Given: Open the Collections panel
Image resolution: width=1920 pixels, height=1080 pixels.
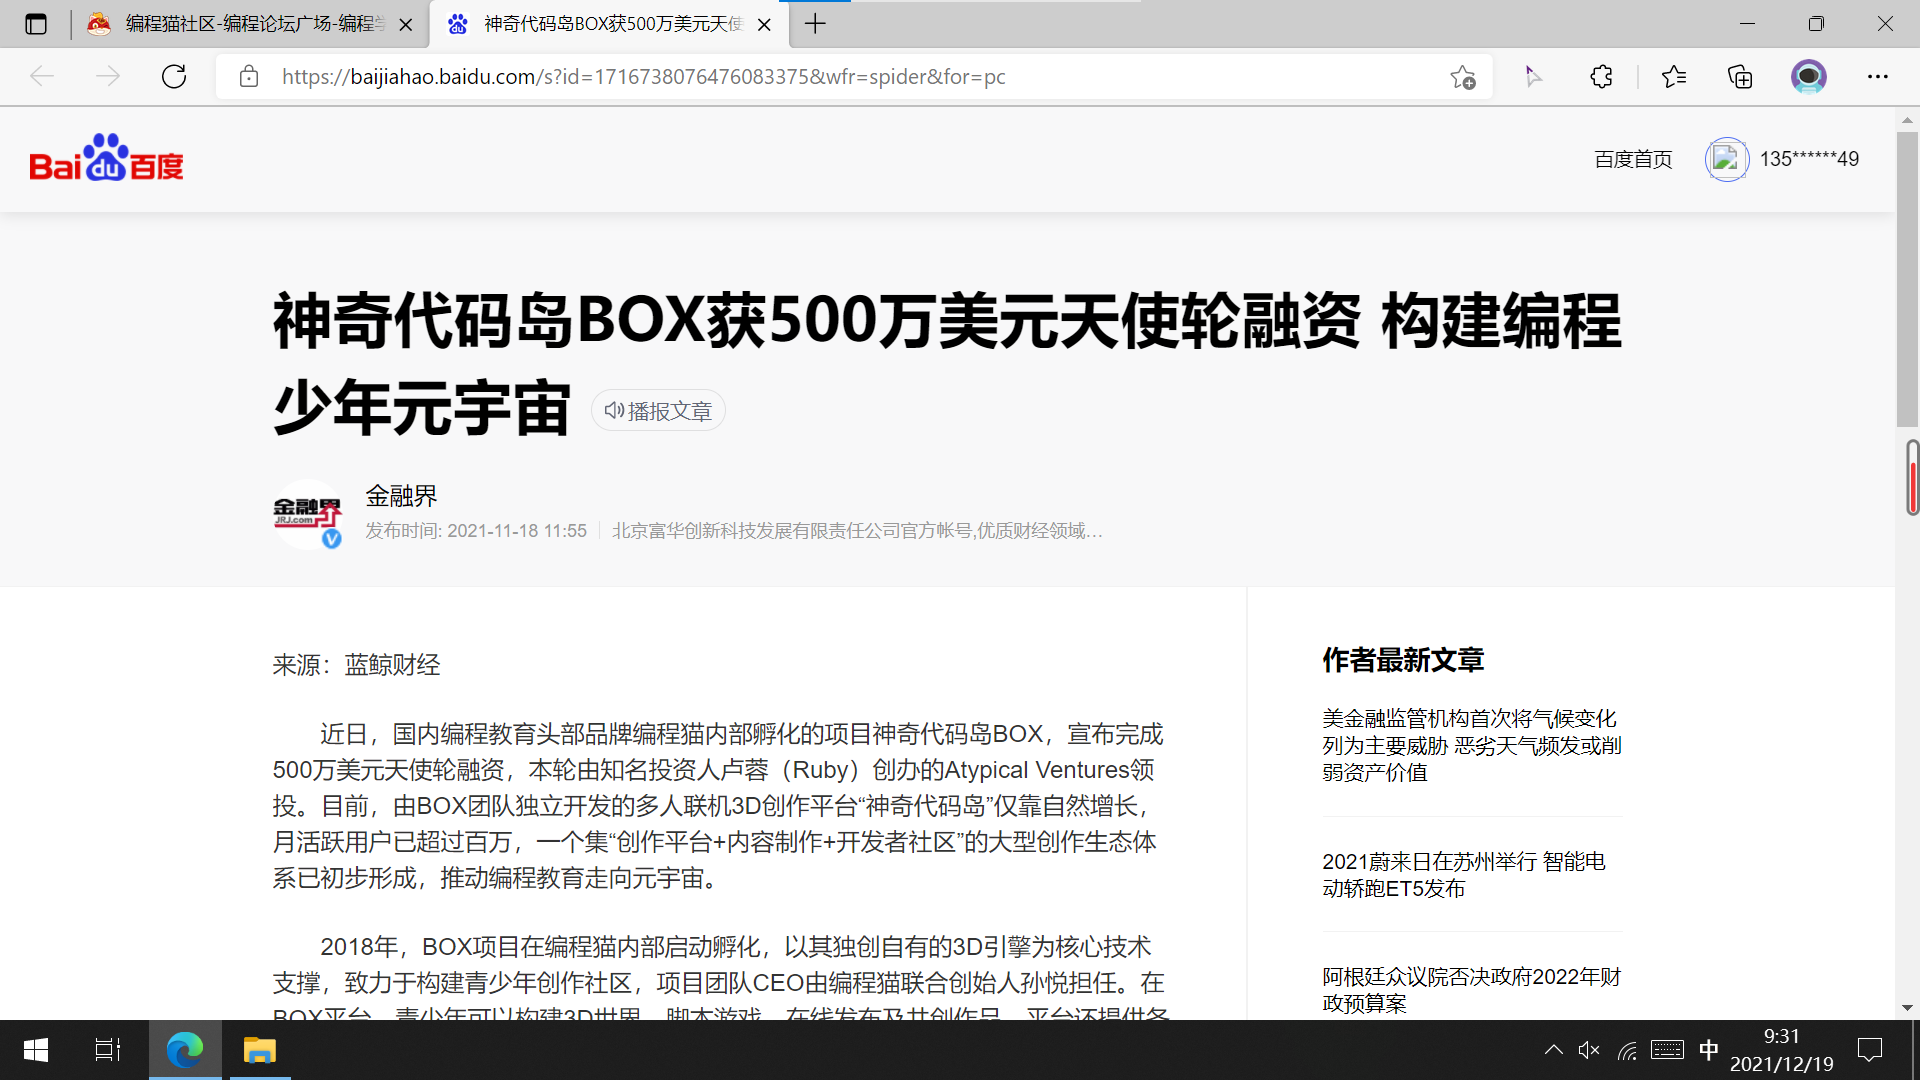Looking at the screenshot, I should pyautogui.click(x=1740, y=77).
